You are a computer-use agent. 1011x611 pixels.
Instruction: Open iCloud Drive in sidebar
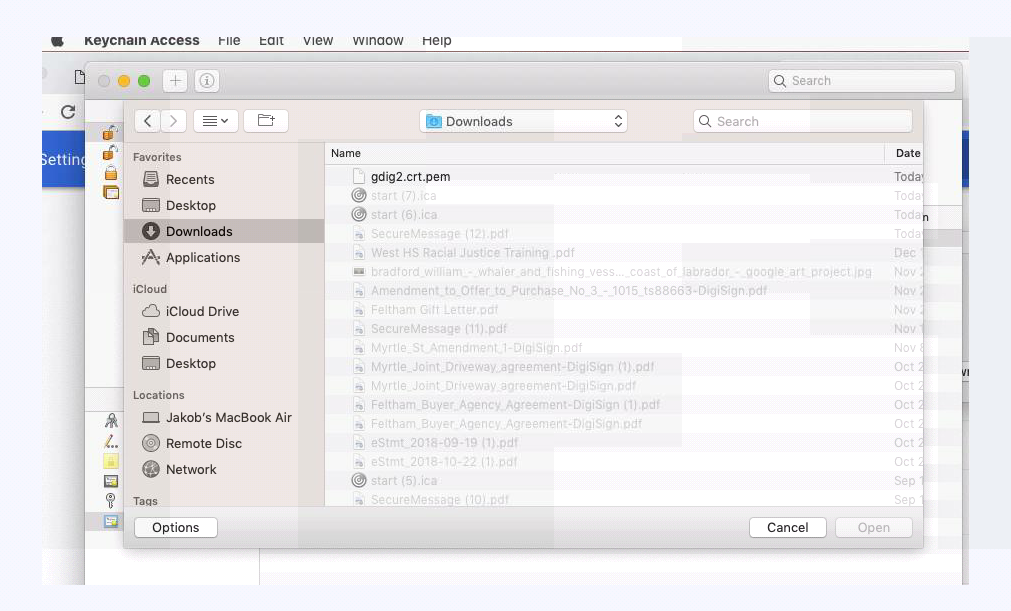point(202,311)
